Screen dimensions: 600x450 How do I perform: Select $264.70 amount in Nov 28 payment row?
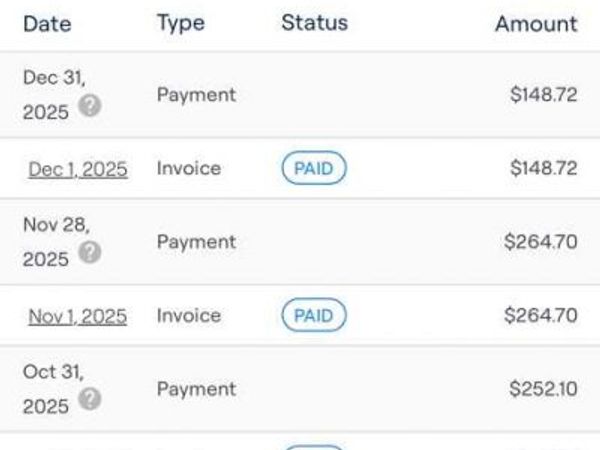click(x=543, y=242)
